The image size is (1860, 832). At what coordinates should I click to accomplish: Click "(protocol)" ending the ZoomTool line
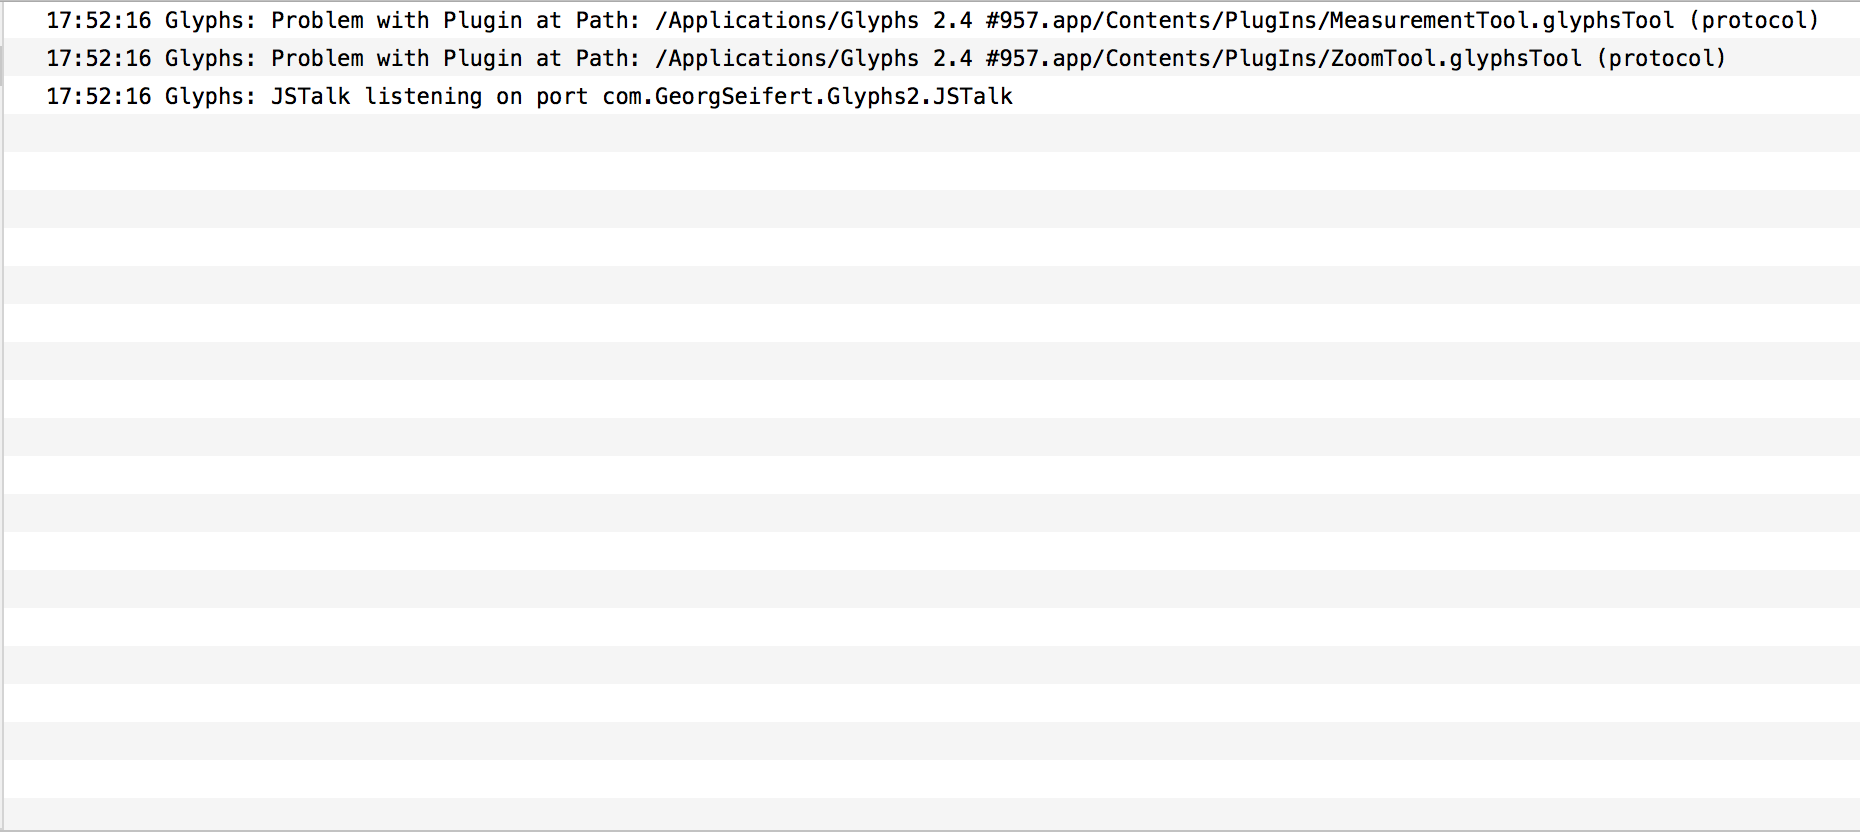[1661, 58]
